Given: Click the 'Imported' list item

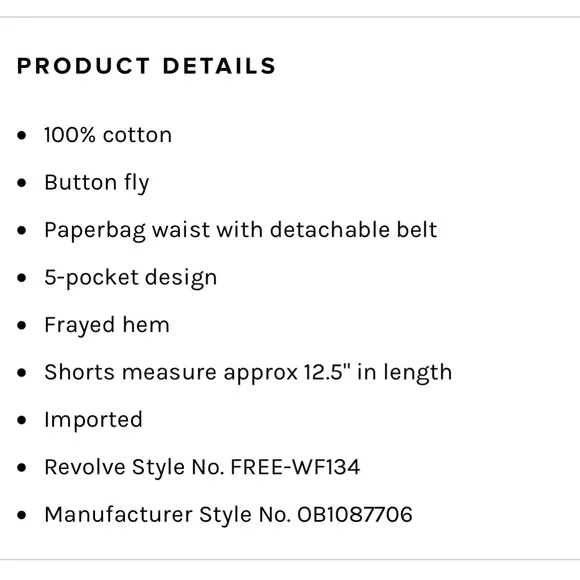Looking at the screenshot, I should (93, 420).
